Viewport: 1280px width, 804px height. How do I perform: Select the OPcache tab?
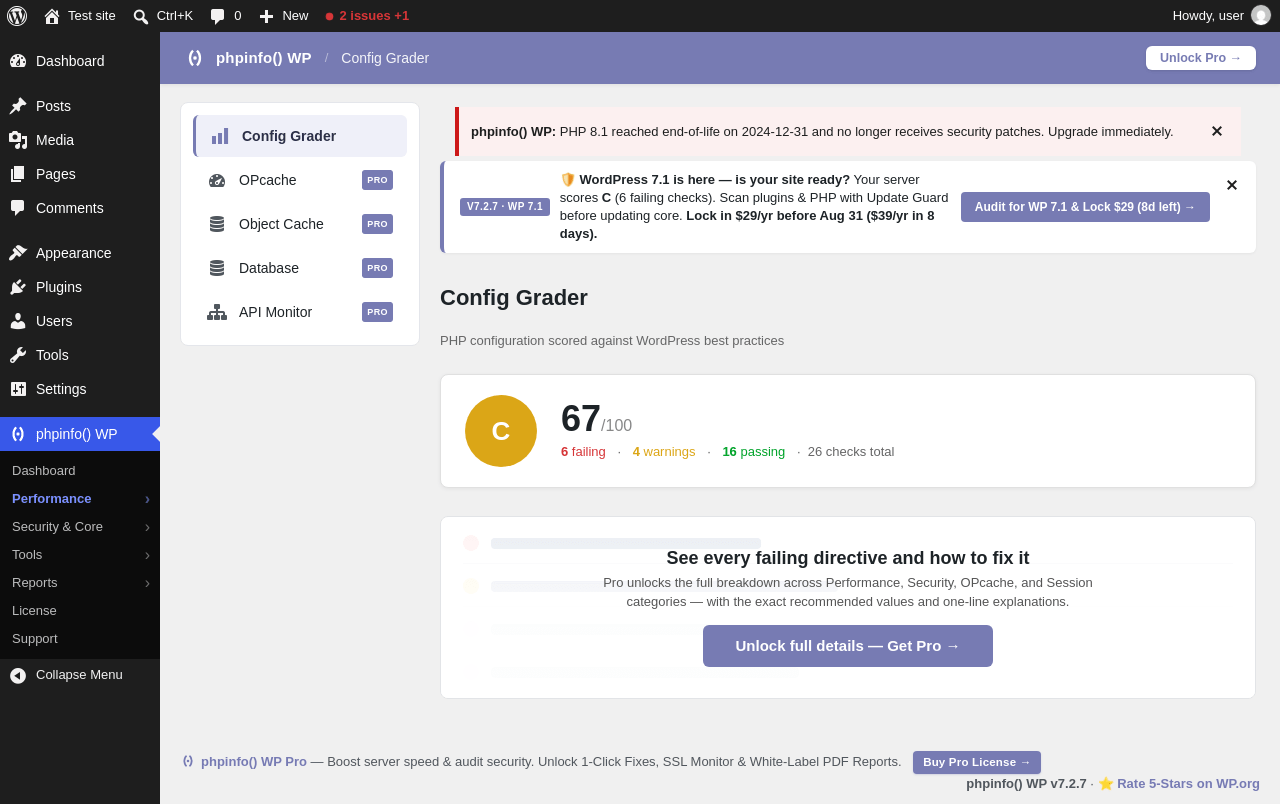pyautogui.click(x=300, y=180)
